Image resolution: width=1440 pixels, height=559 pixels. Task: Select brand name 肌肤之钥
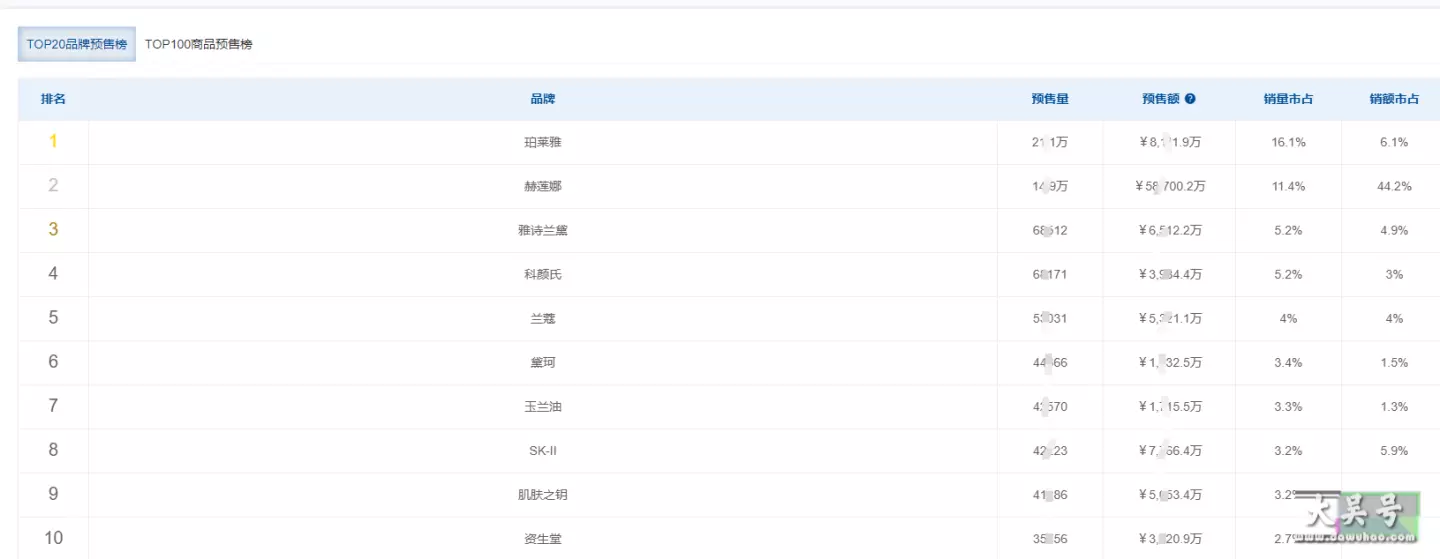(543, 495)
